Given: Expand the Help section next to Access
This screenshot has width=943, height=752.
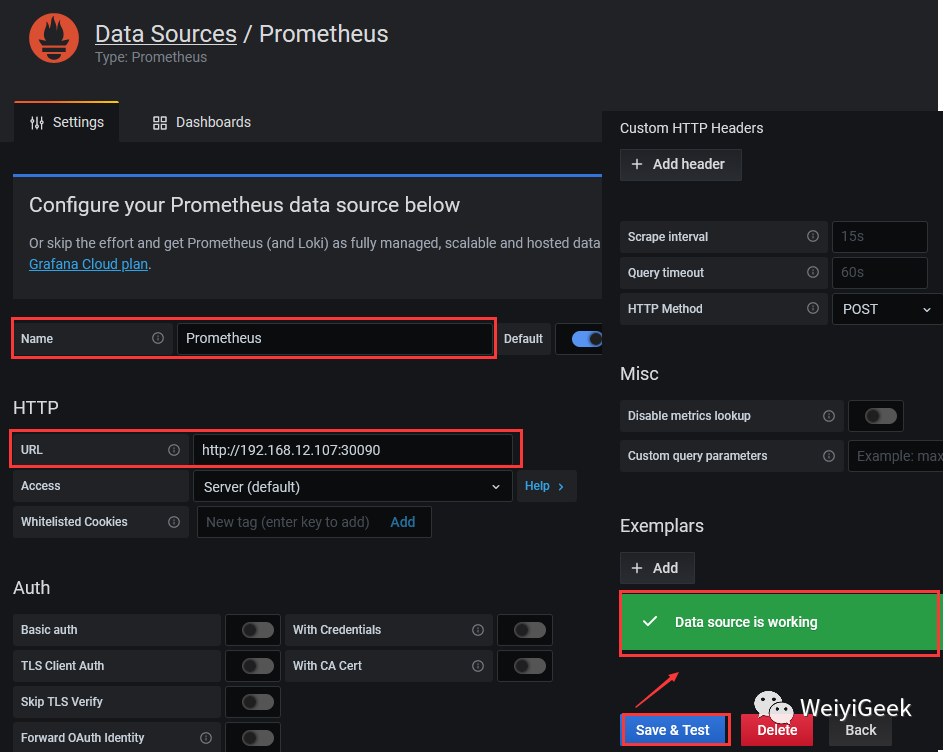Looking at the screenshot, I should (545, 486).
